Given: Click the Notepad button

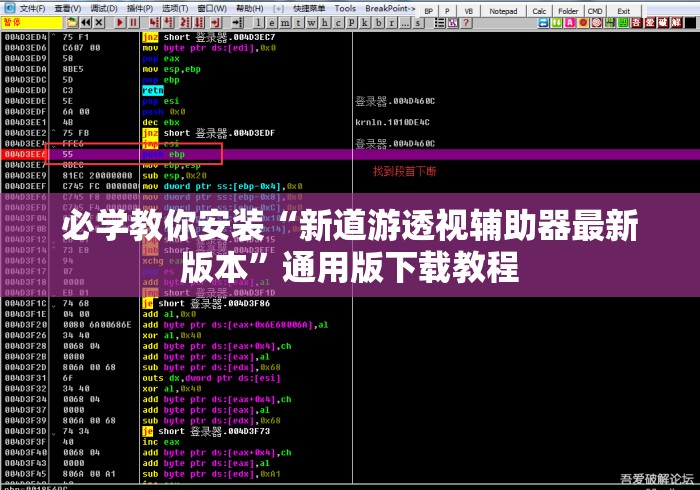Looking at the screenshot, I should coord(503,11).
